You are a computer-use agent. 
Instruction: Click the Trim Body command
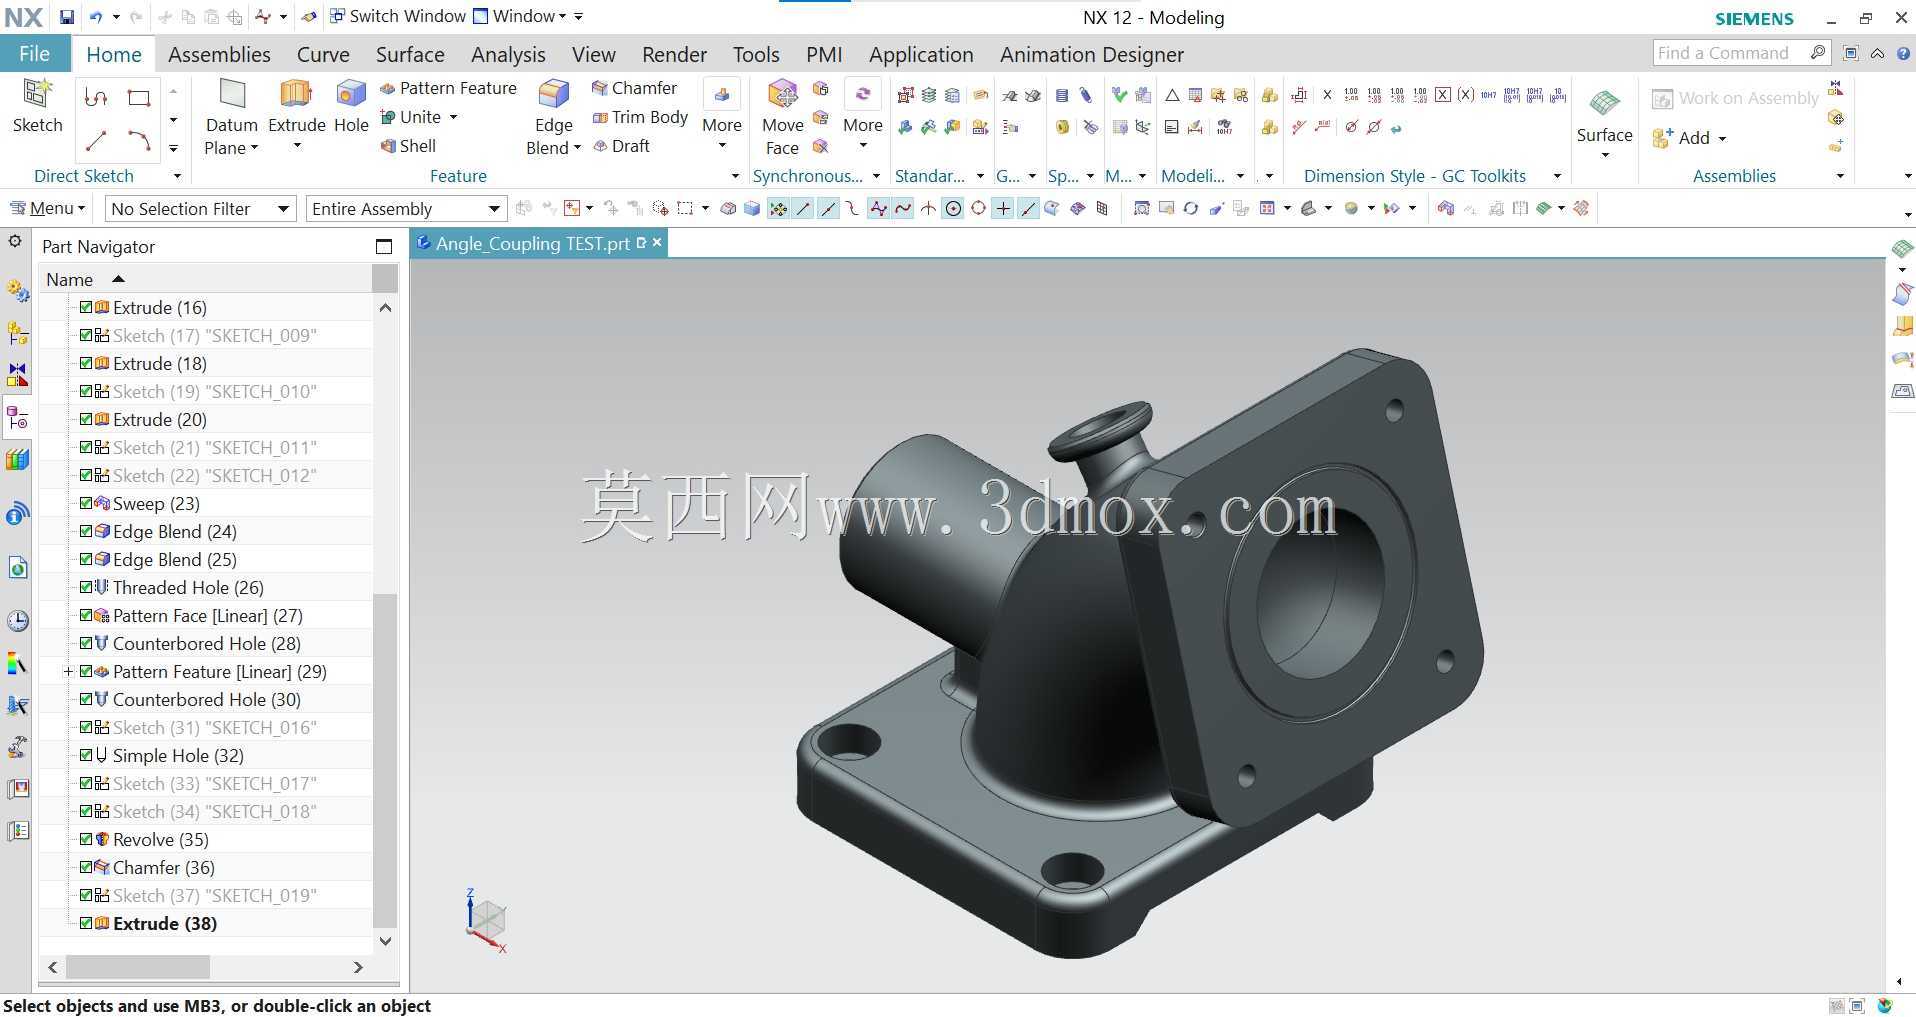[x=640, y=117]
